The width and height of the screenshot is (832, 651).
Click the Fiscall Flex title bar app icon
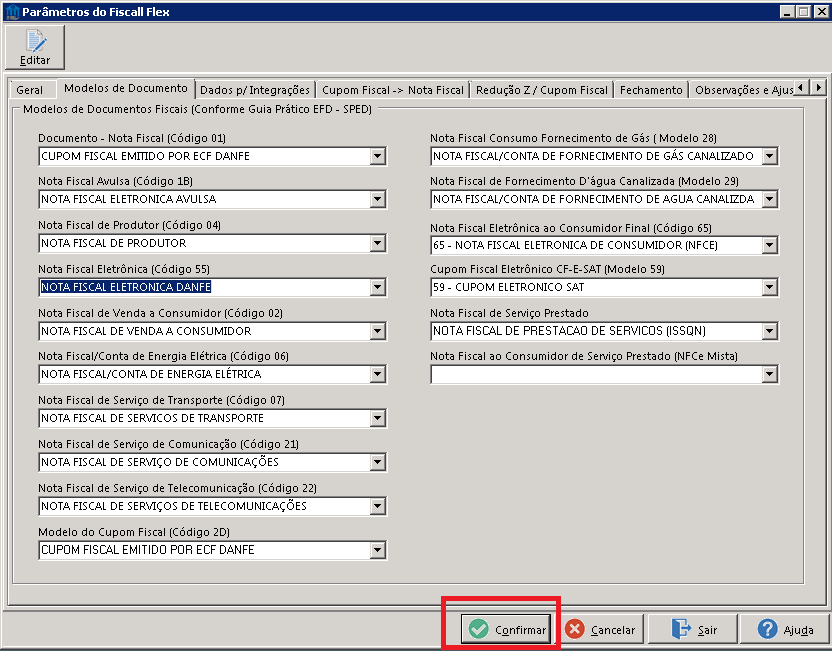11,11
